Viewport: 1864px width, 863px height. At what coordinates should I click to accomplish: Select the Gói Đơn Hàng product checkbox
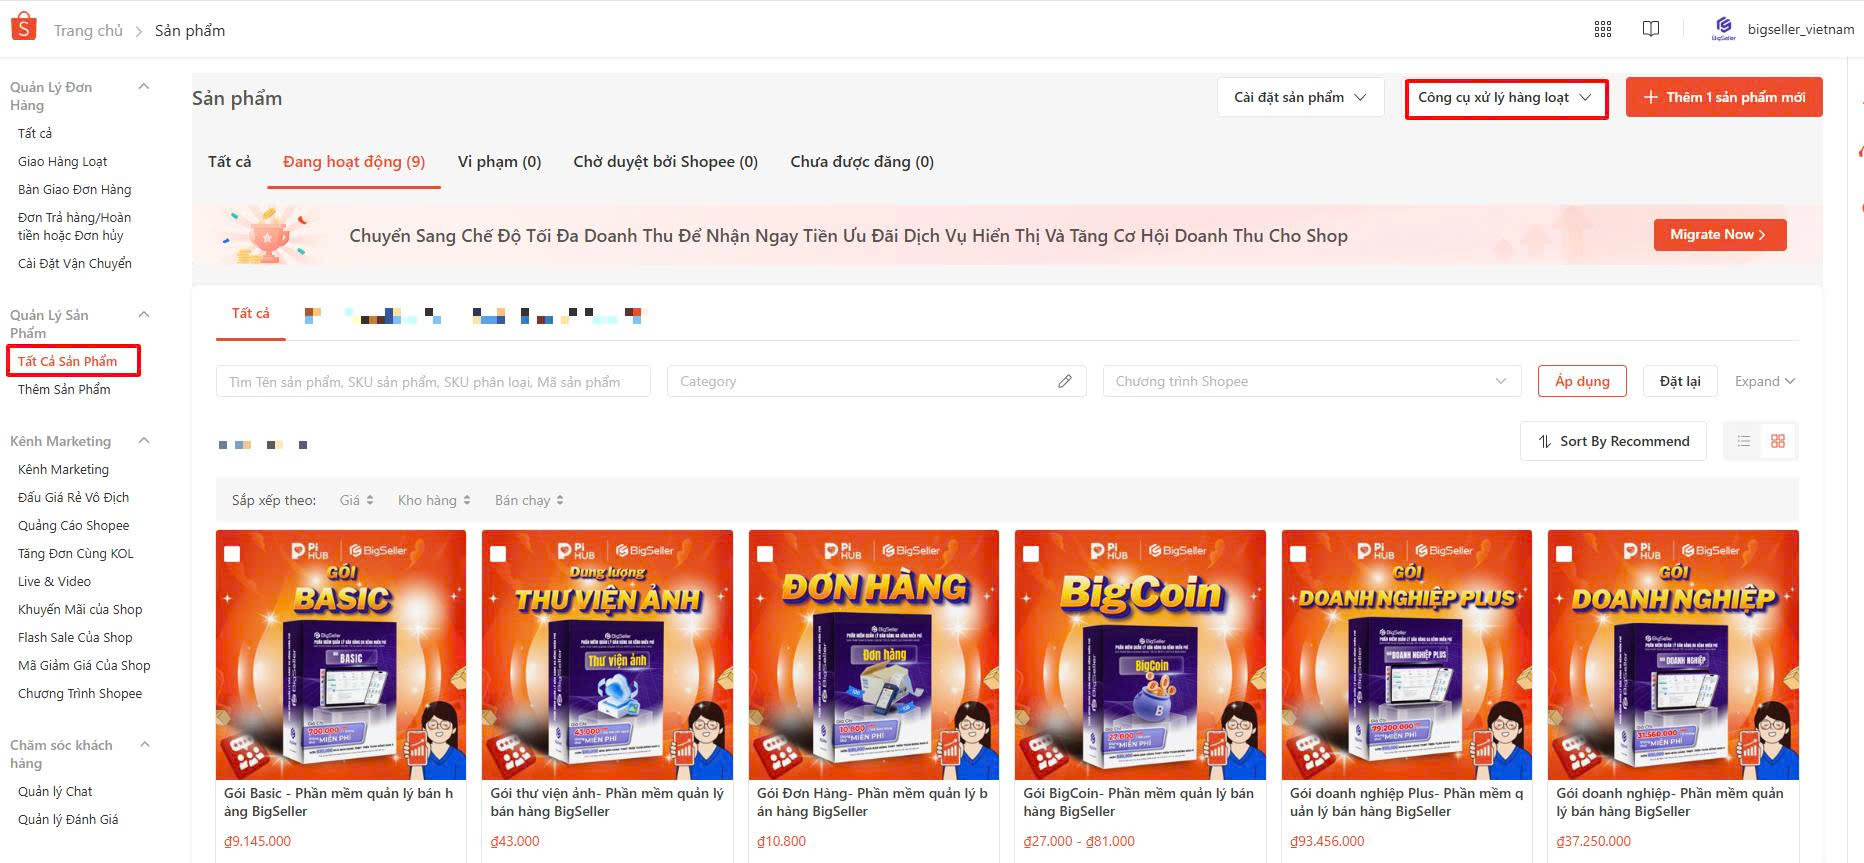pos(765,554)
